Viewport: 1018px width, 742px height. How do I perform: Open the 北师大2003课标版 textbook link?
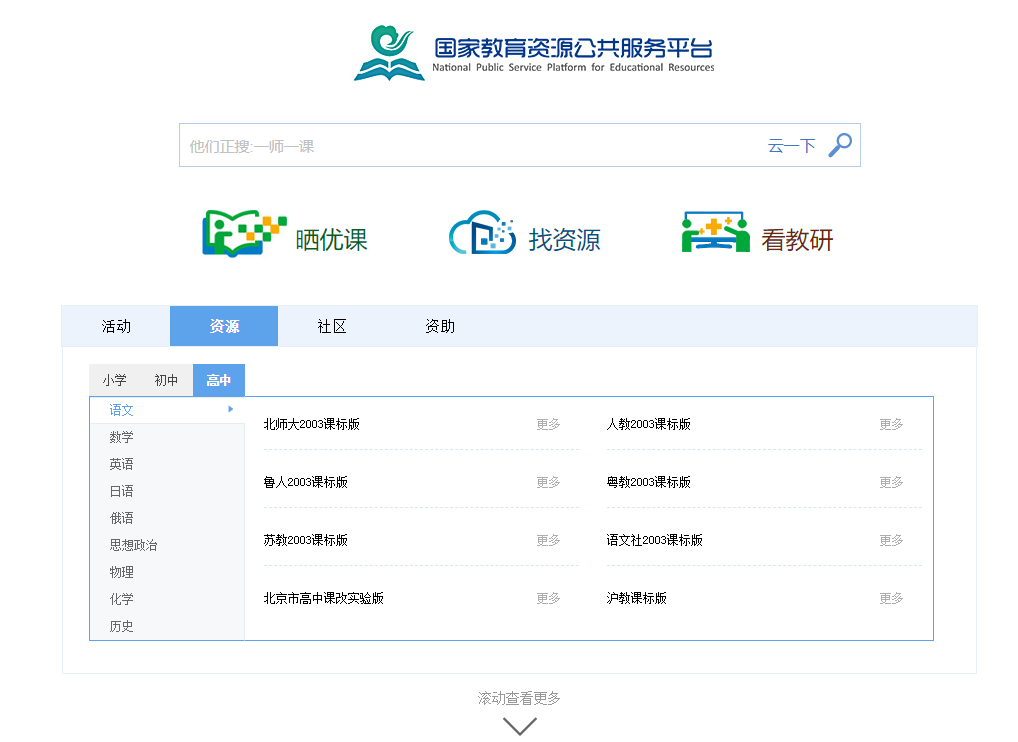[x=313, y=424]
